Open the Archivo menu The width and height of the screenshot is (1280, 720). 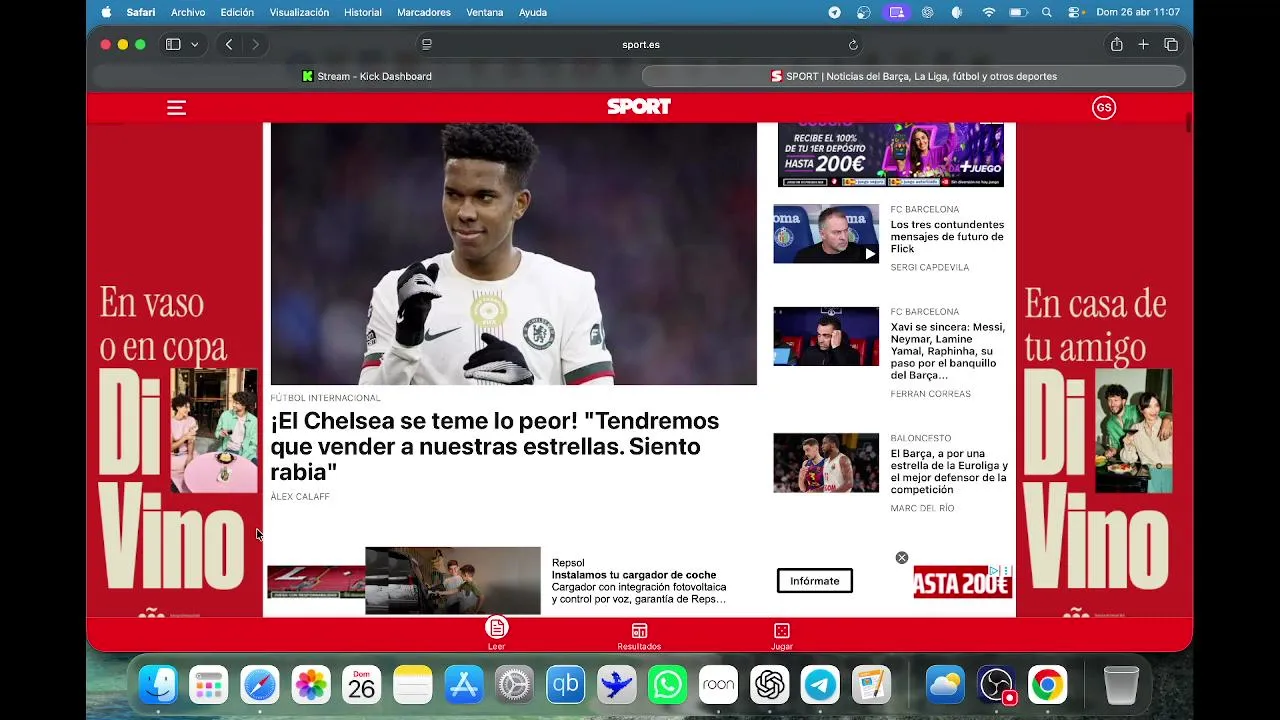[188, 12]
